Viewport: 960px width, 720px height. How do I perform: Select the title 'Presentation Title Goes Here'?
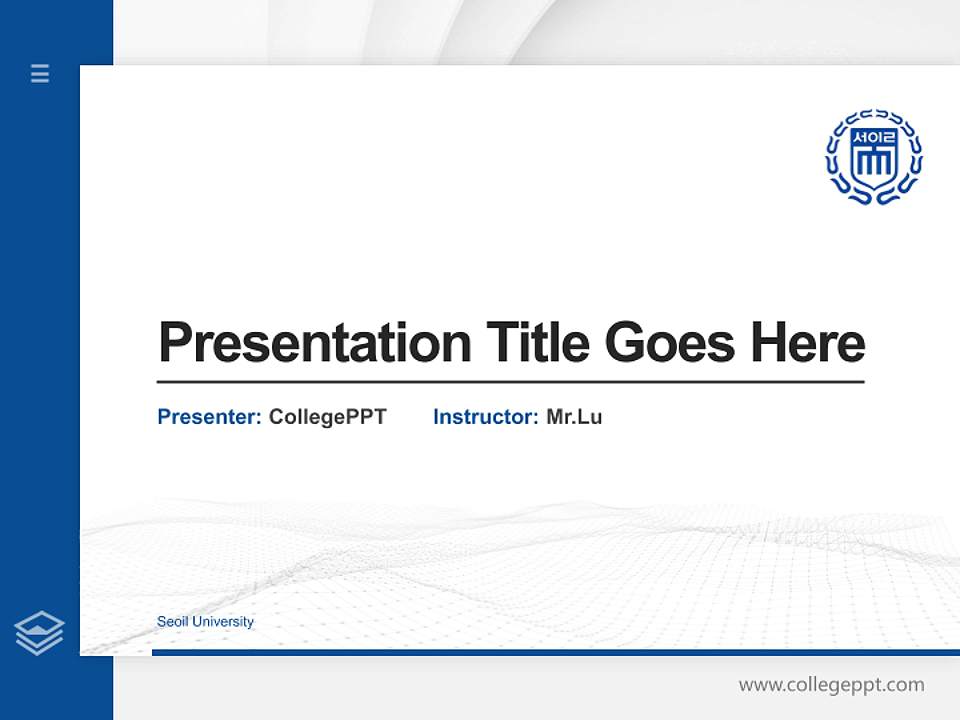511,342
